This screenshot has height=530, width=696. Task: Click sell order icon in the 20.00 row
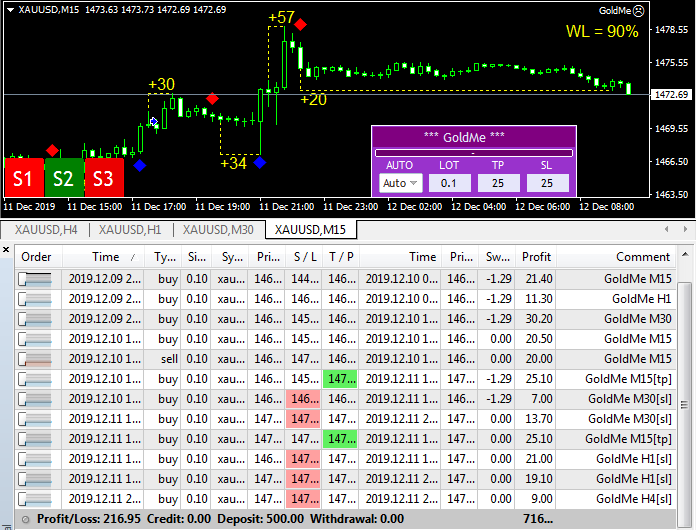click(x=35, y=359)
